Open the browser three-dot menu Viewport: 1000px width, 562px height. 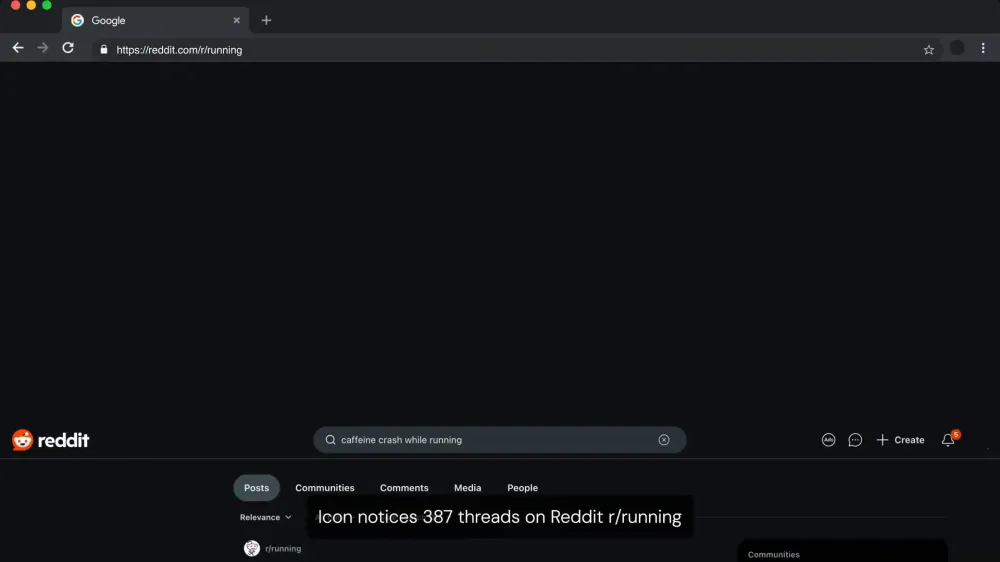983,48
